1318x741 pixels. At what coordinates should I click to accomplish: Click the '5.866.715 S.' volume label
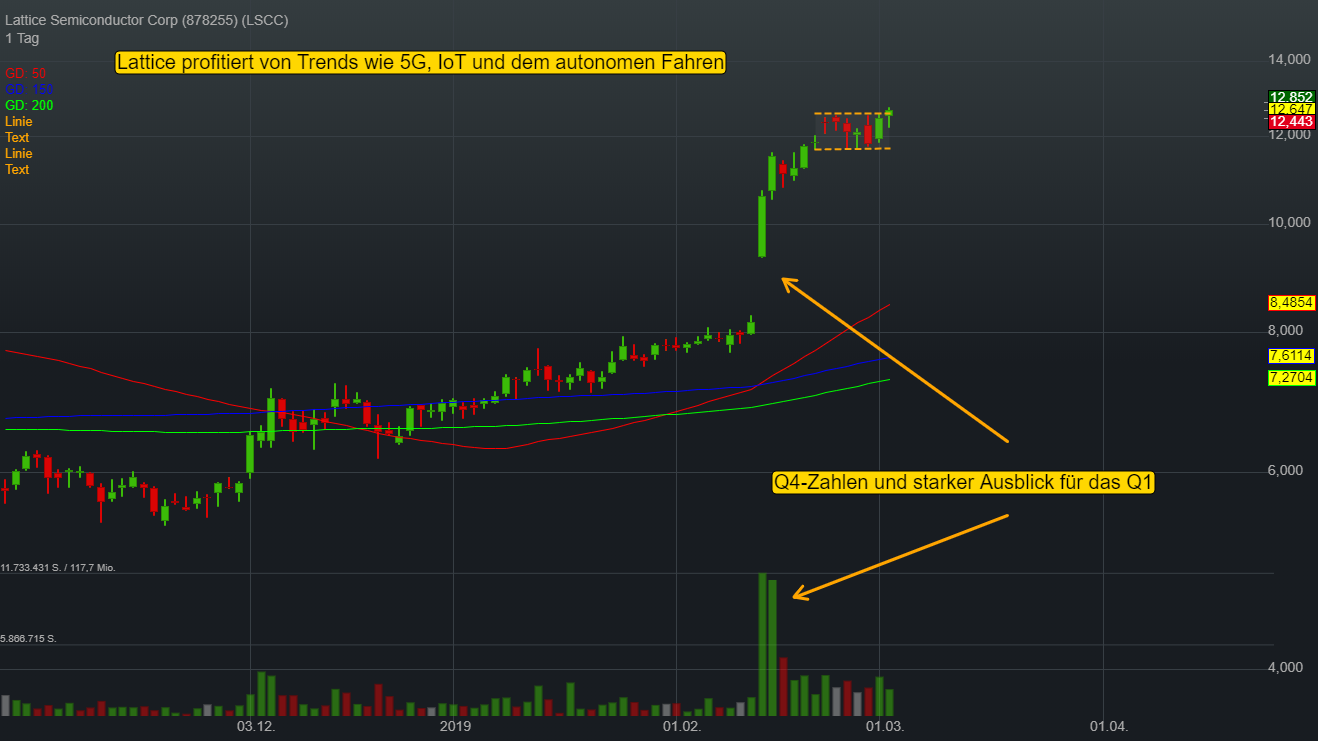tap(29, 638)
